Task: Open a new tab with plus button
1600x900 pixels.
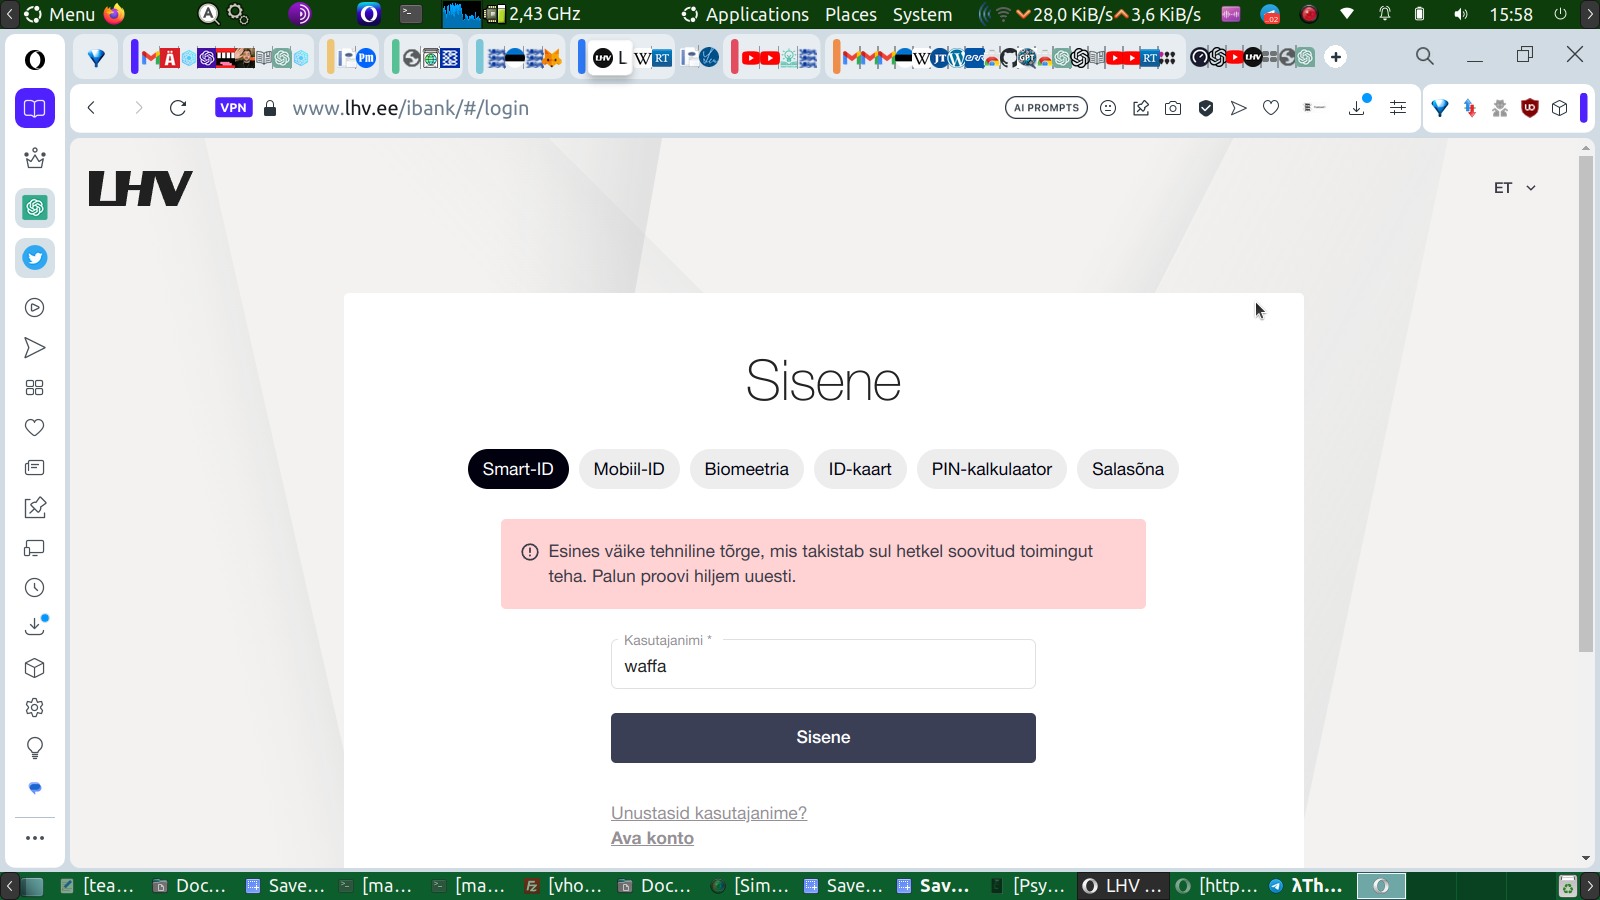Action: pyautogui.click(x=1336, y=57)
